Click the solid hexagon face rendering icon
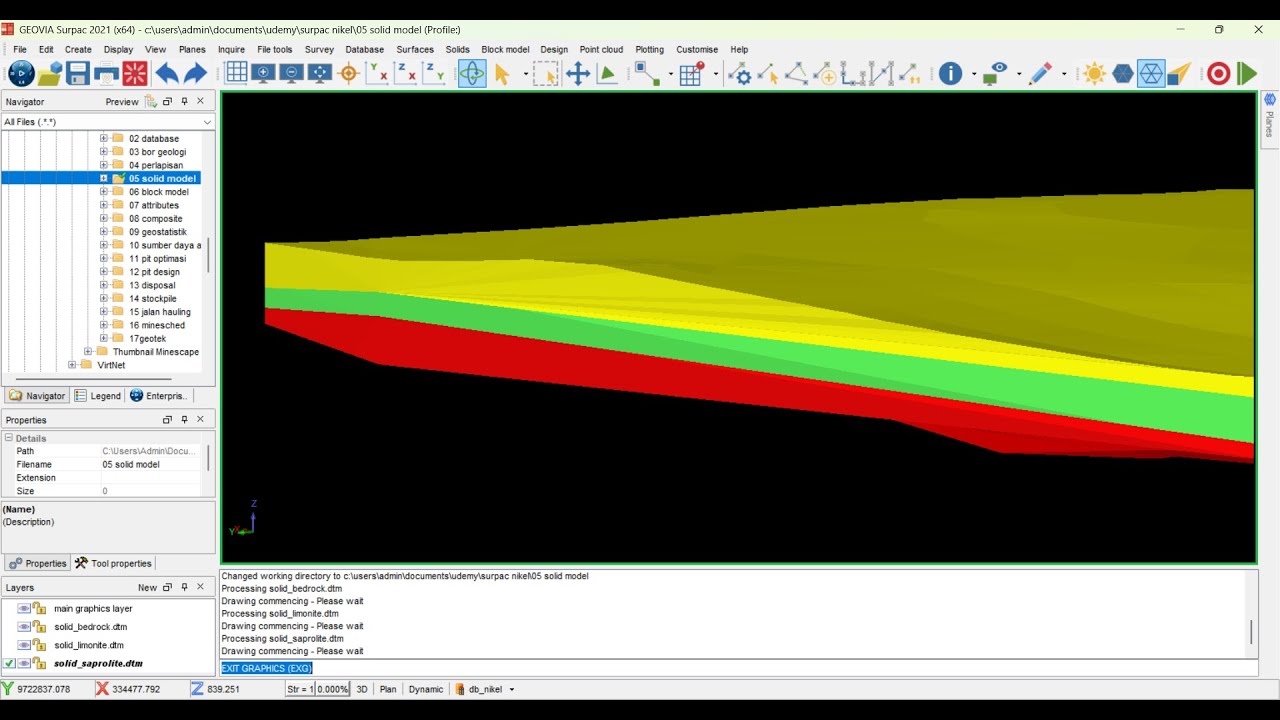 pyautogui.click(x=1123, y=73)
